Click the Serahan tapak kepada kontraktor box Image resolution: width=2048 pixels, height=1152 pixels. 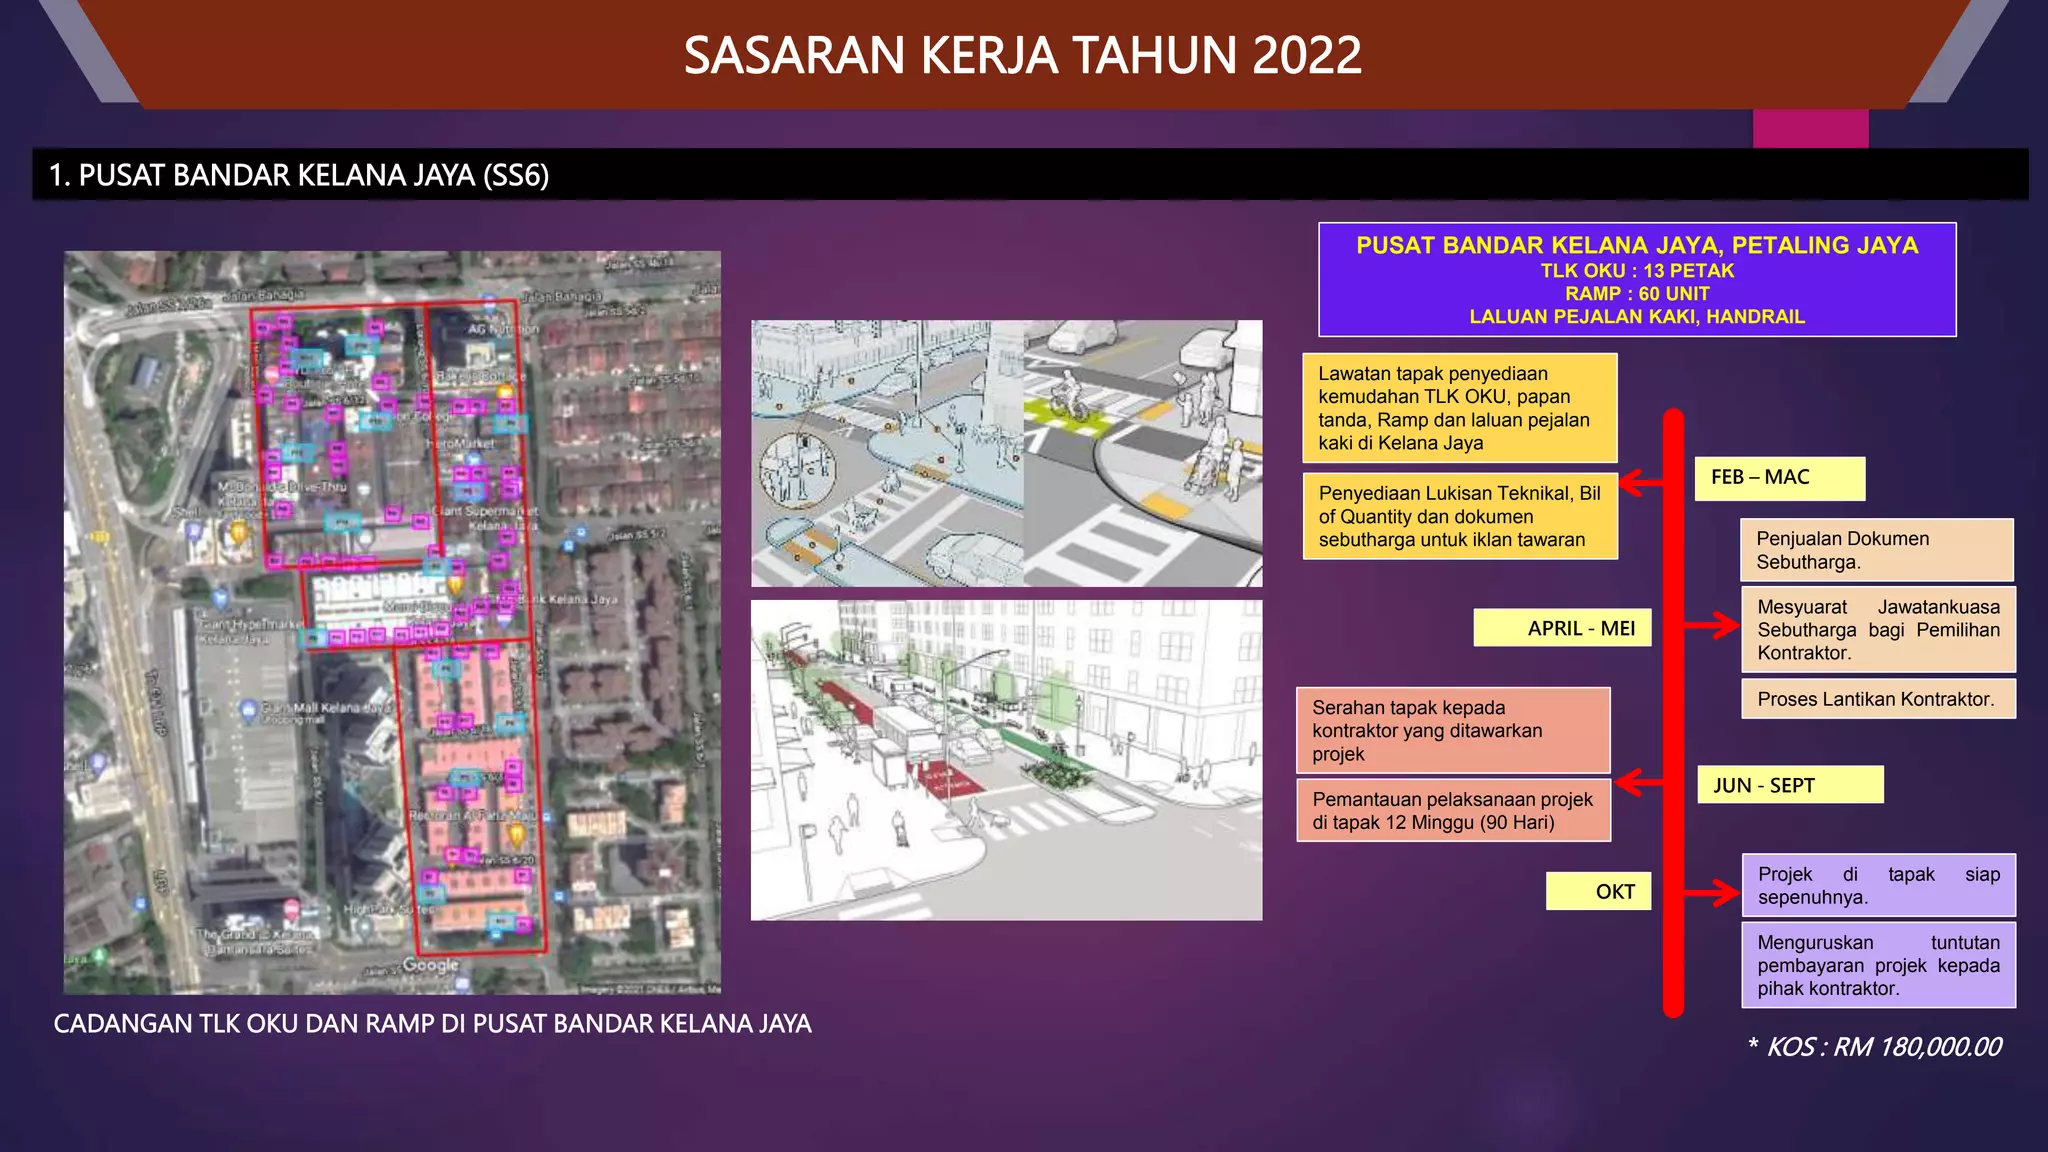pyautogui.click(x=1452, y=730)
